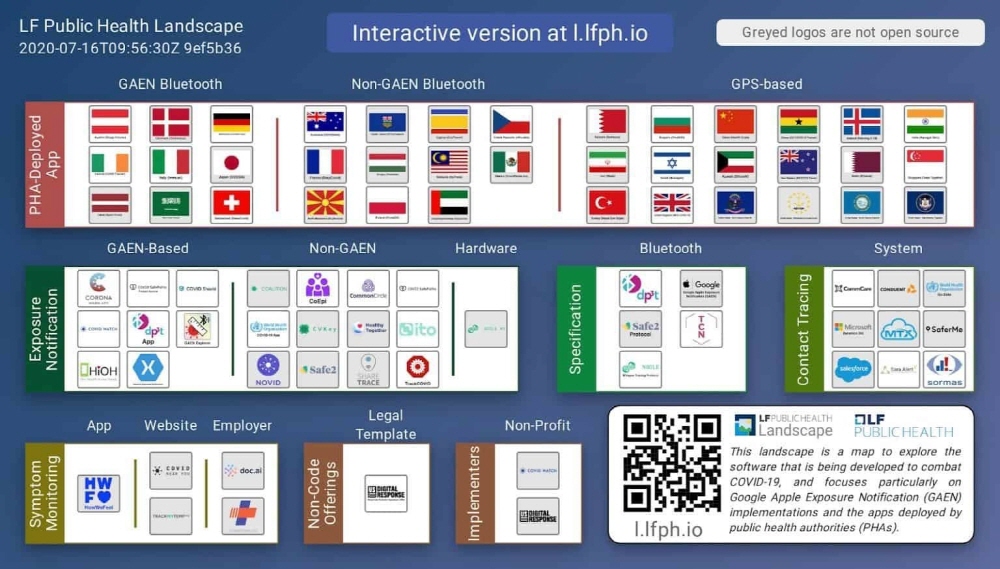Screen dimensions: 1000x569
Task: Select the China flag card under GPS-based
Action: click(736, 124)
